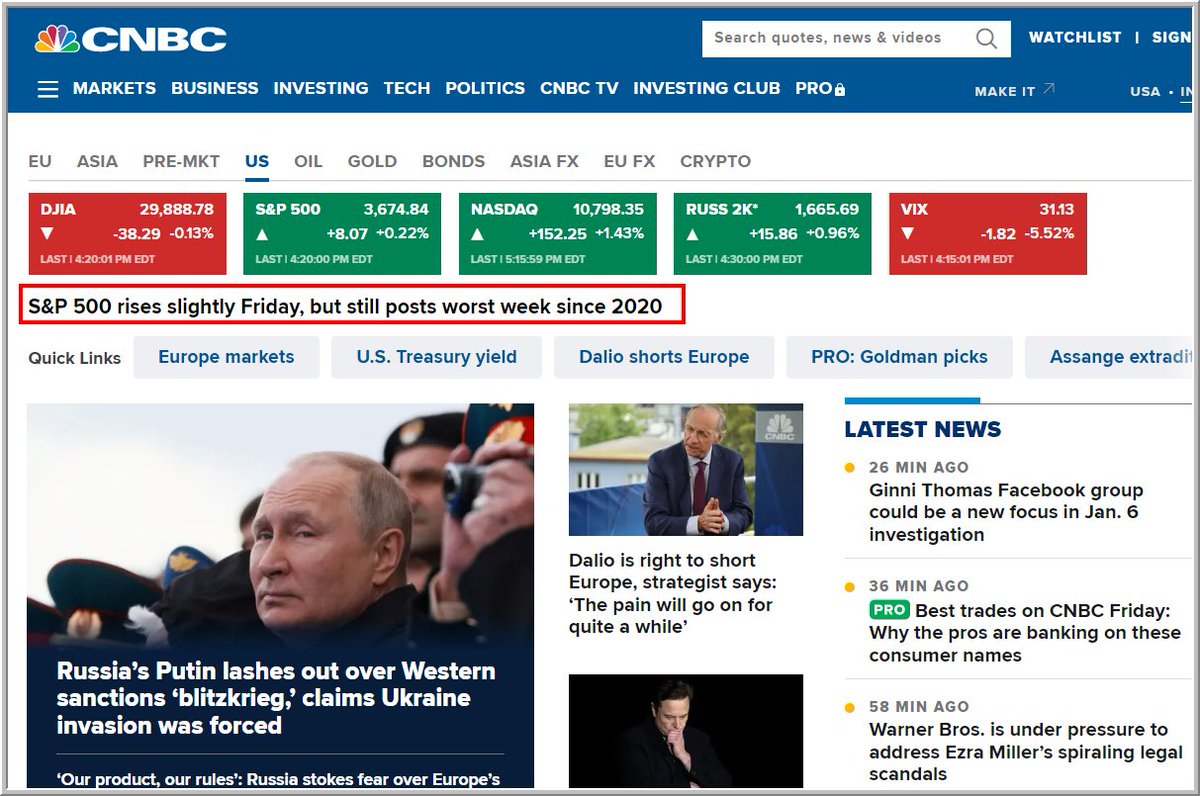Viewport: 1200px width, 796px height.
Task: Open the NASDAQ quote card
Action: 557,234
